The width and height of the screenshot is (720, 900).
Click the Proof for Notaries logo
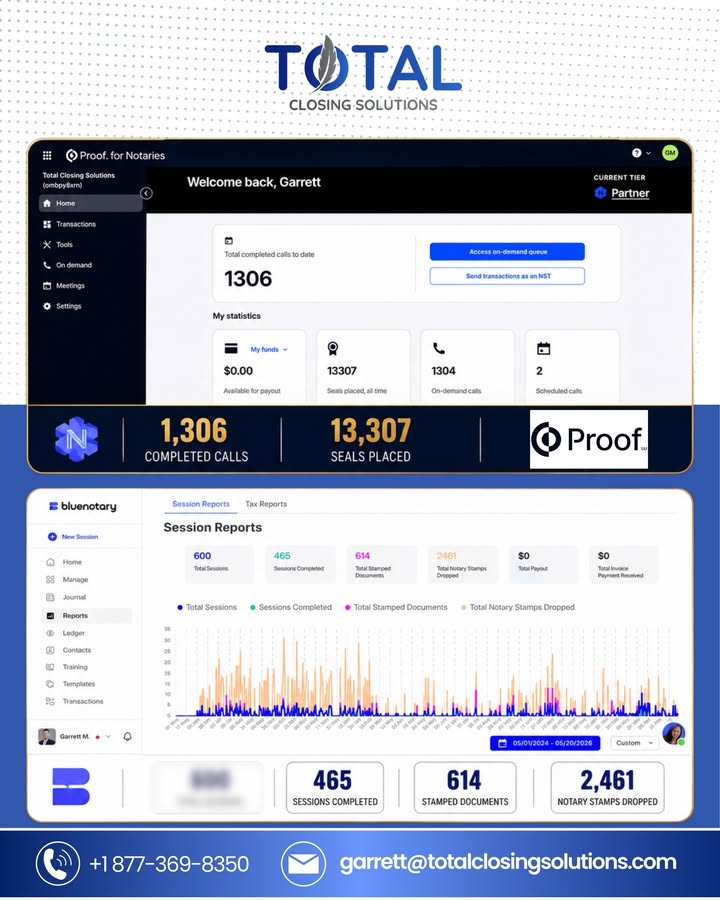[x=115, y=156]
